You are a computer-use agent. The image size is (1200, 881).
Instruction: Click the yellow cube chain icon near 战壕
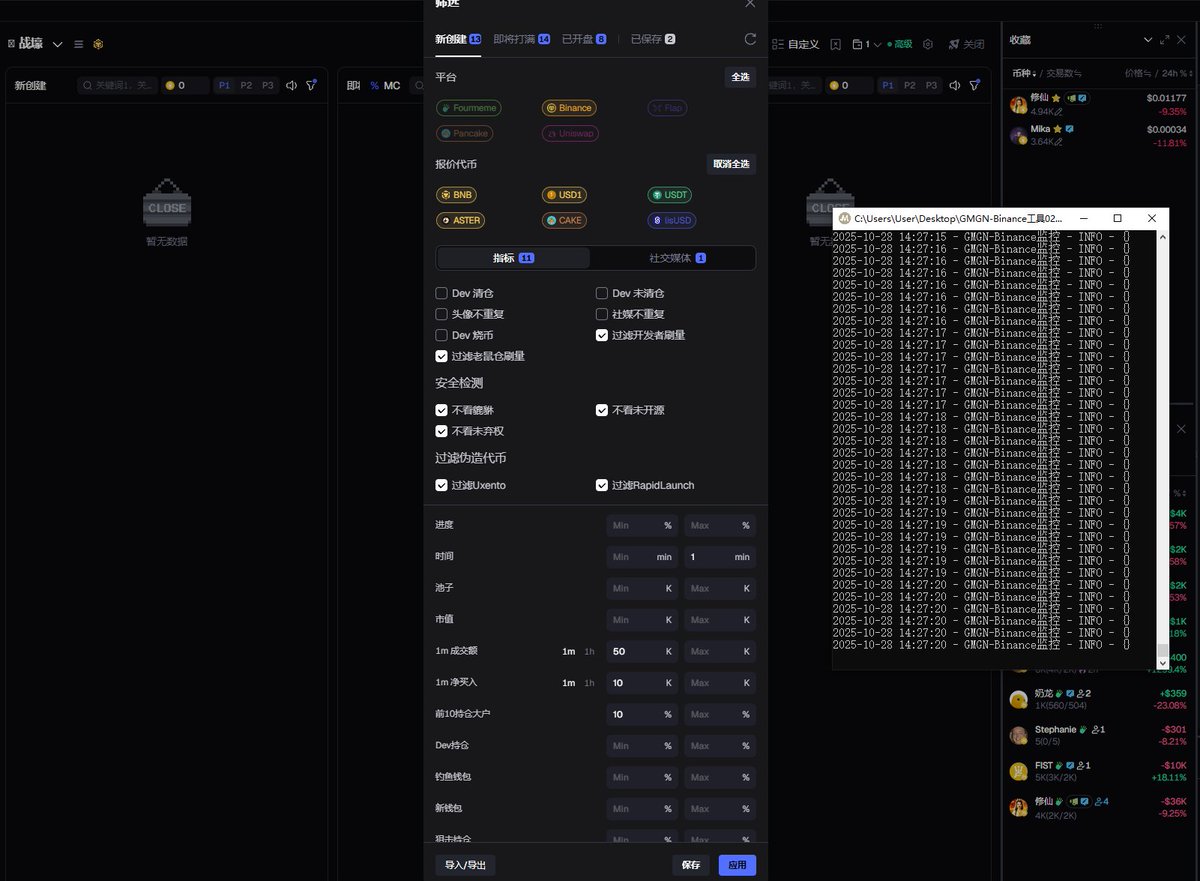(x=98, y=44)
